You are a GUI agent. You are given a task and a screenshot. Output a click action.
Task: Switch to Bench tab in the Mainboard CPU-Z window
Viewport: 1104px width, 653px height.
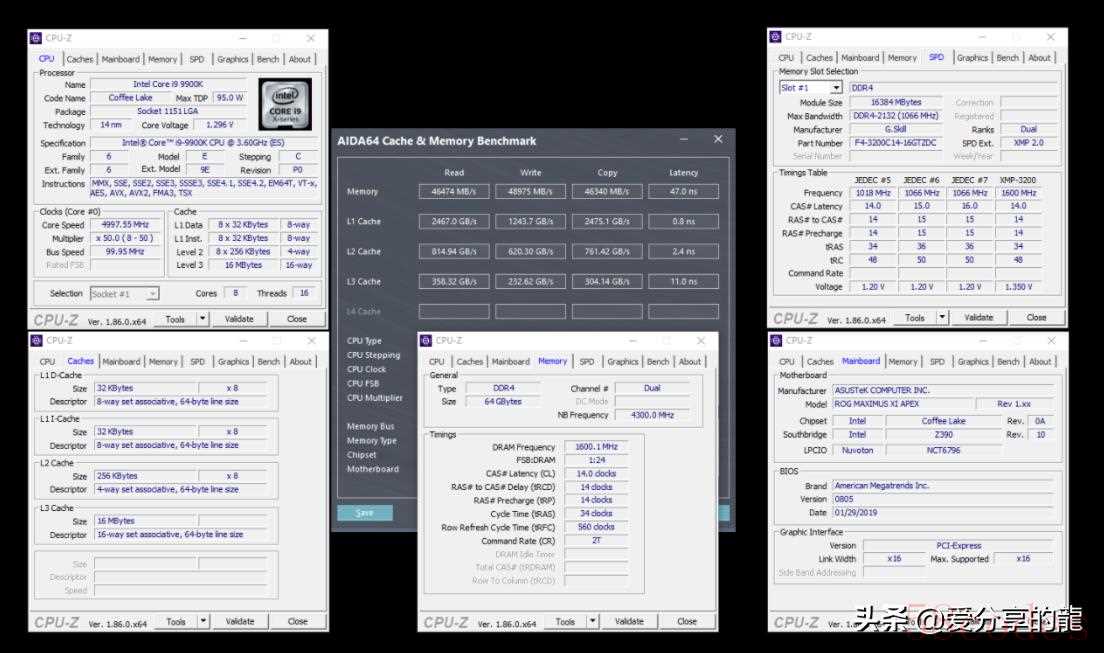click(x=1008, y=362)
